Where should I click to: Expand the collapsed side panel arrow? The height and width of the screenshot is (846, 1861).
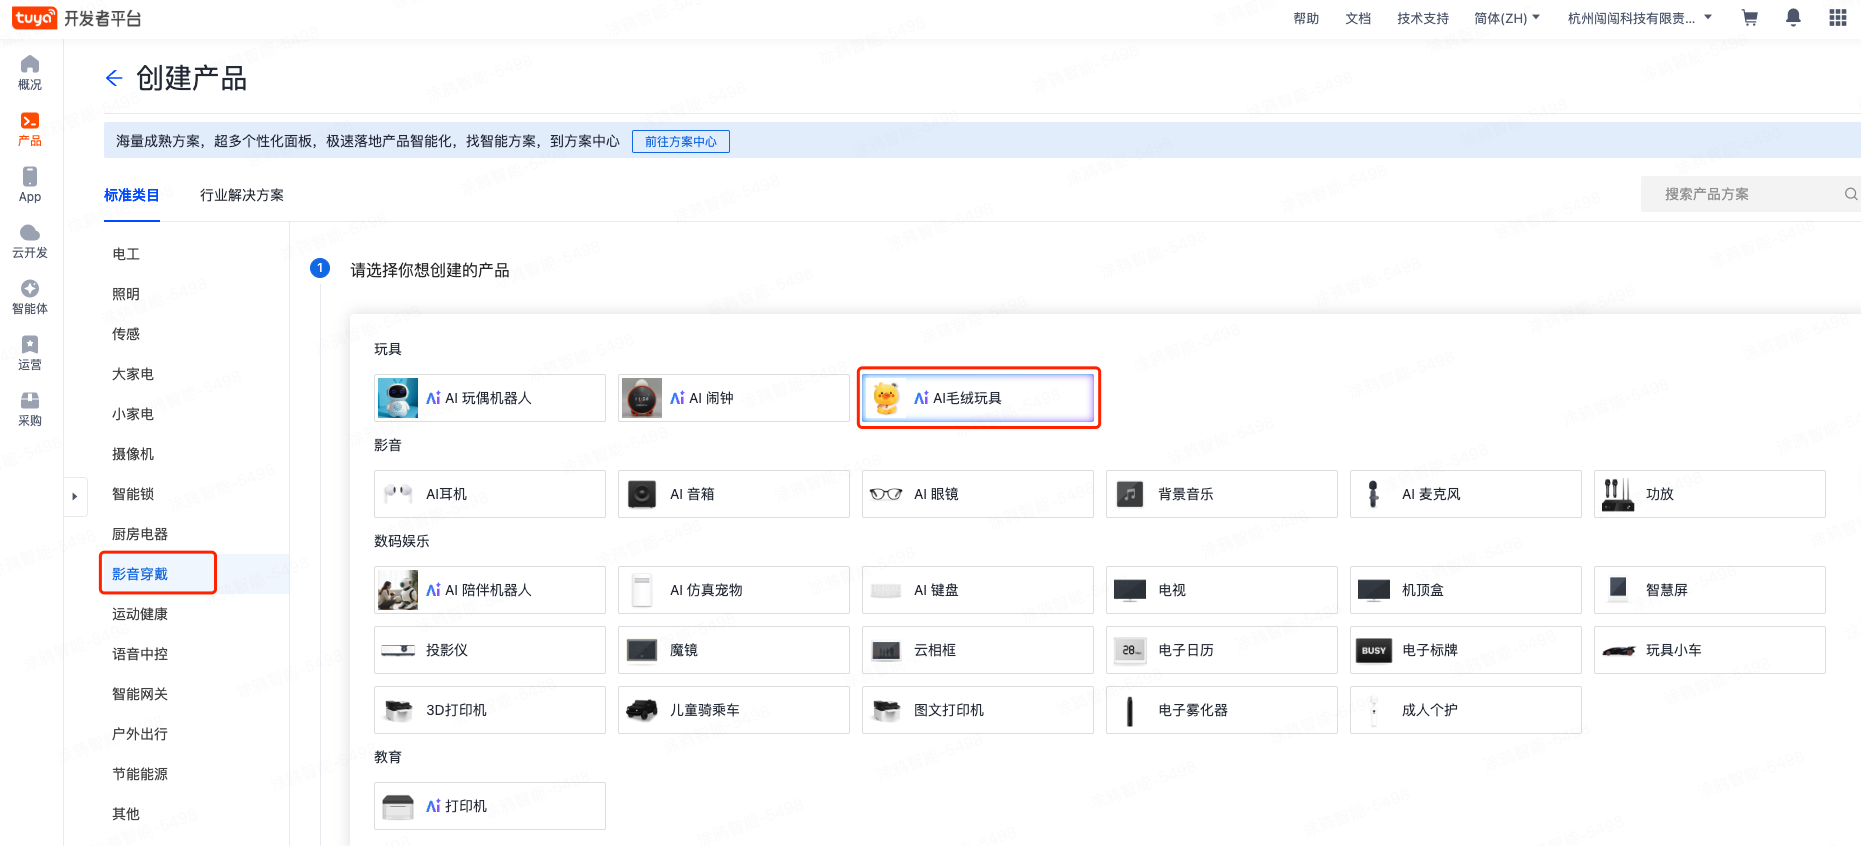[75, 496]
